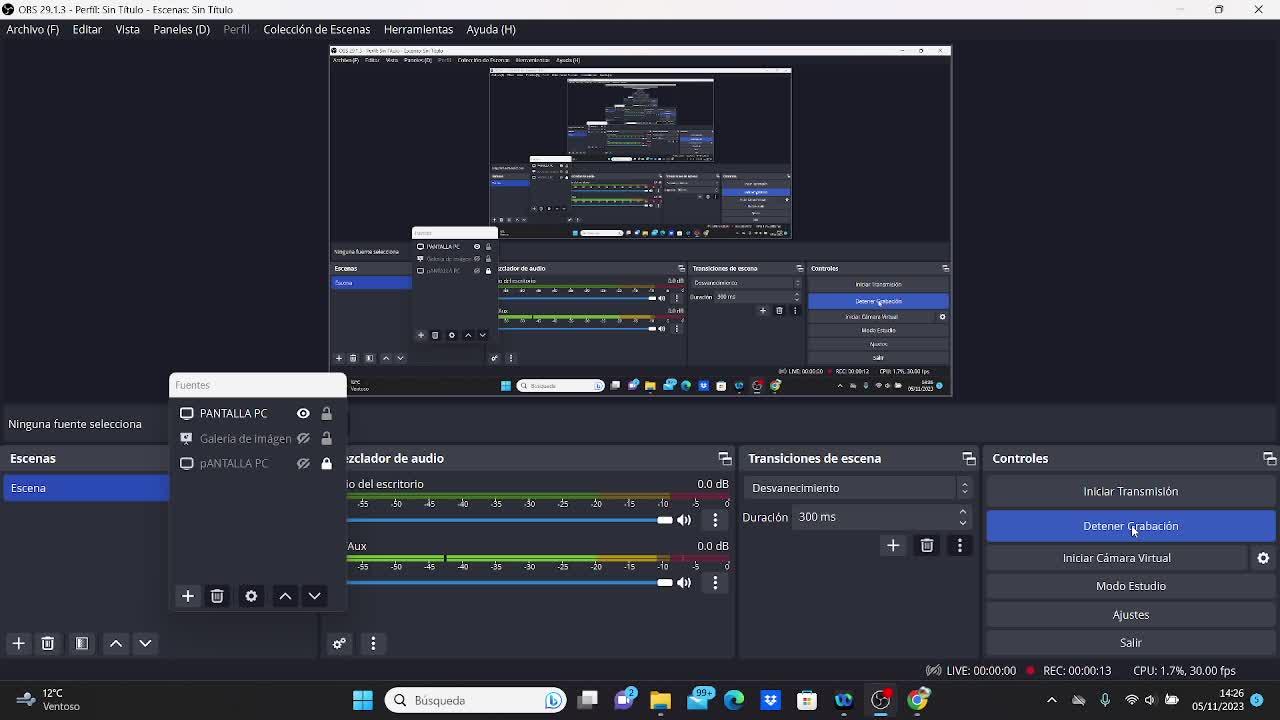
Task: Show the pANTALLA PC source
Action: (303, 463)
